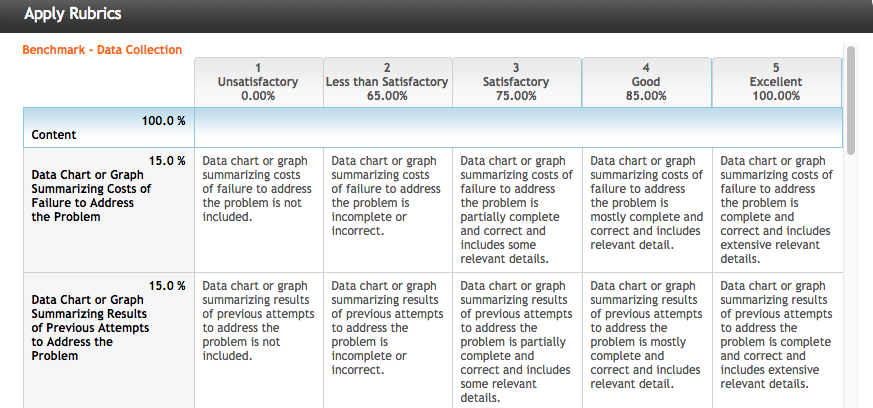Image resolution: width=873 pixels, height=408 pixels.
Task: Choose Less than Satisfactory cell for Previous Attempts
Action: tap(388, 340)
